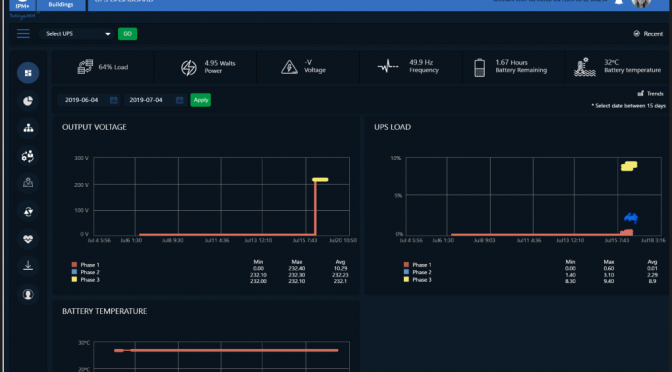Click the 32°C battery temperature value
Screen dimensions: 672x372
[612, 63]
